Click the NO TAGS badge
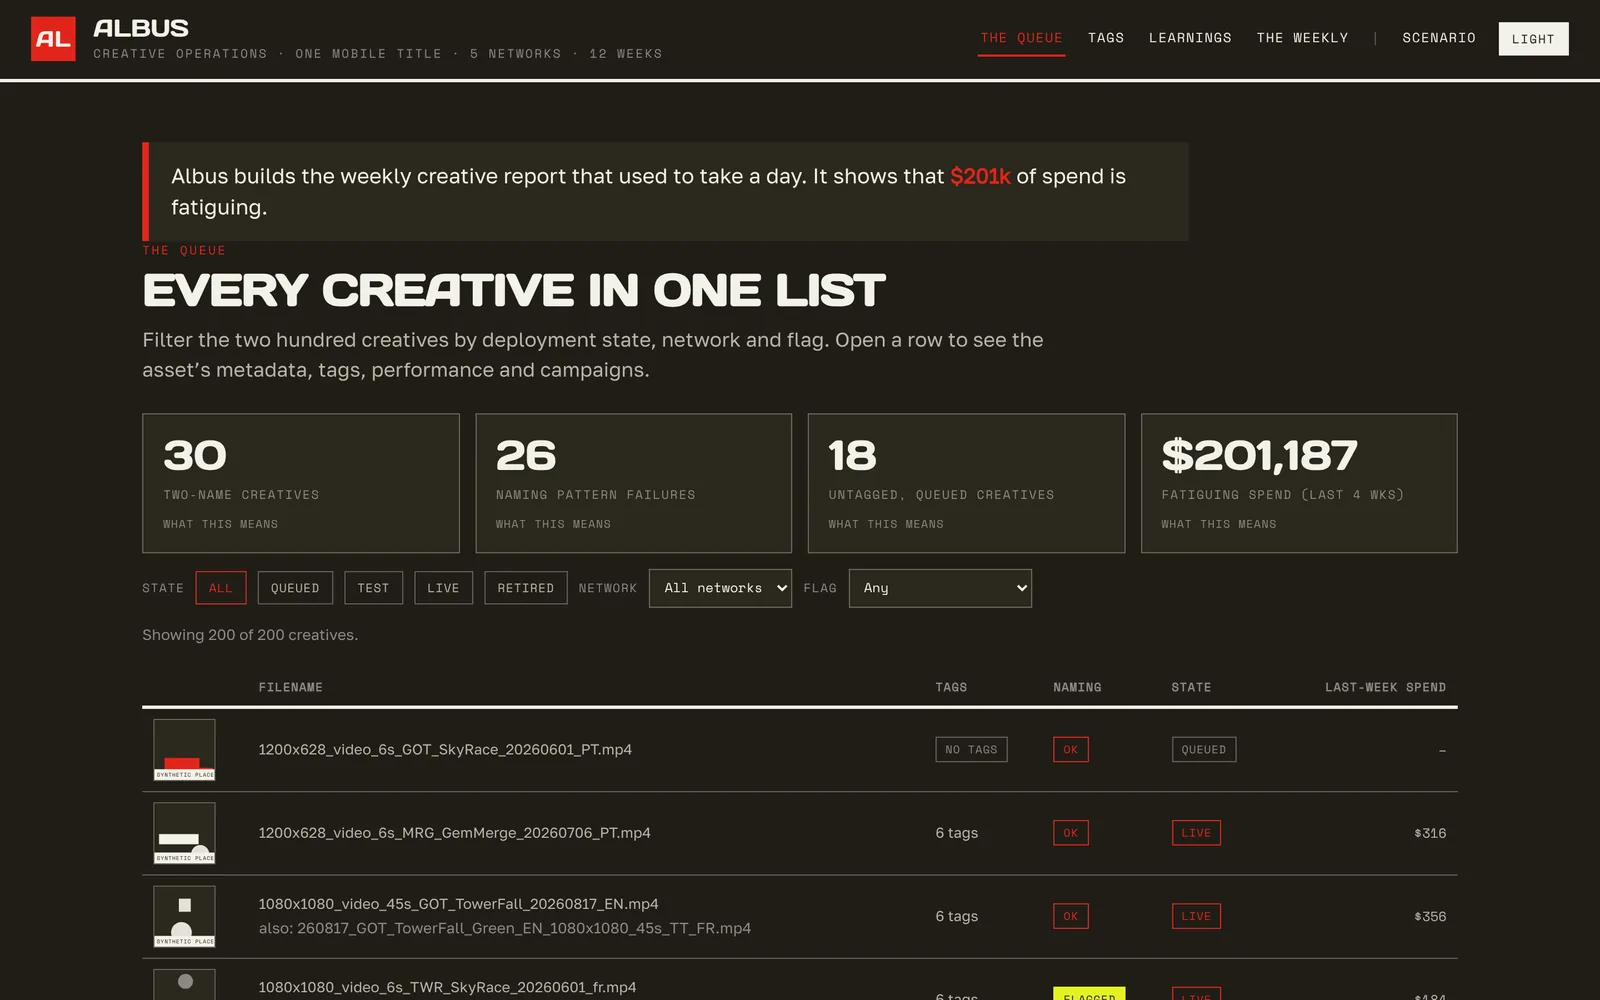The image size is (1600, 1000). tap(971, 750)
